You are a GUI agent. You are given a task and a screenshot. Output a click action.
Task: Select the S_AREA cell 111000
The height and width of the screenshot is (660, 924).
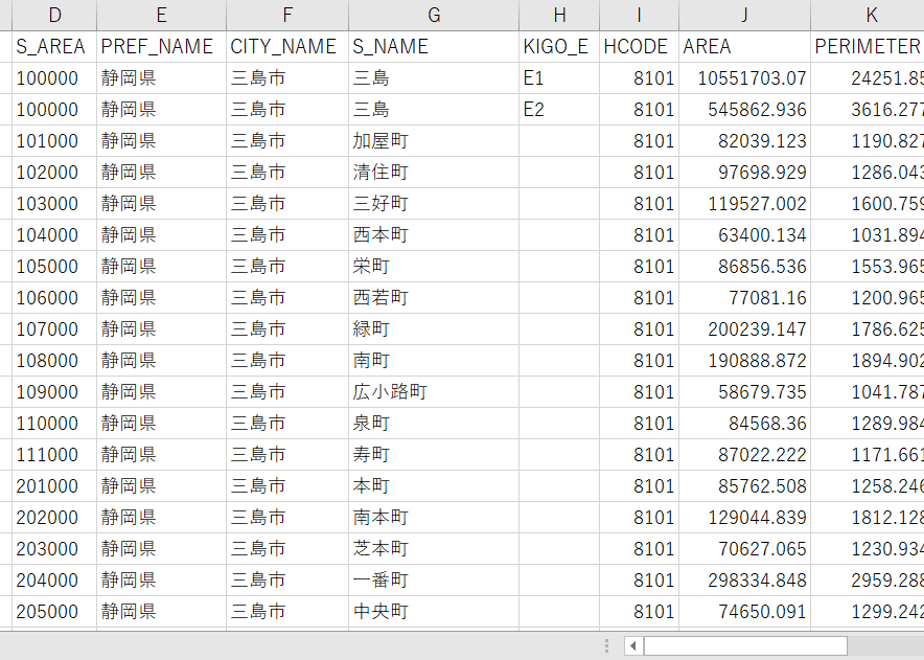click(54, 454)
